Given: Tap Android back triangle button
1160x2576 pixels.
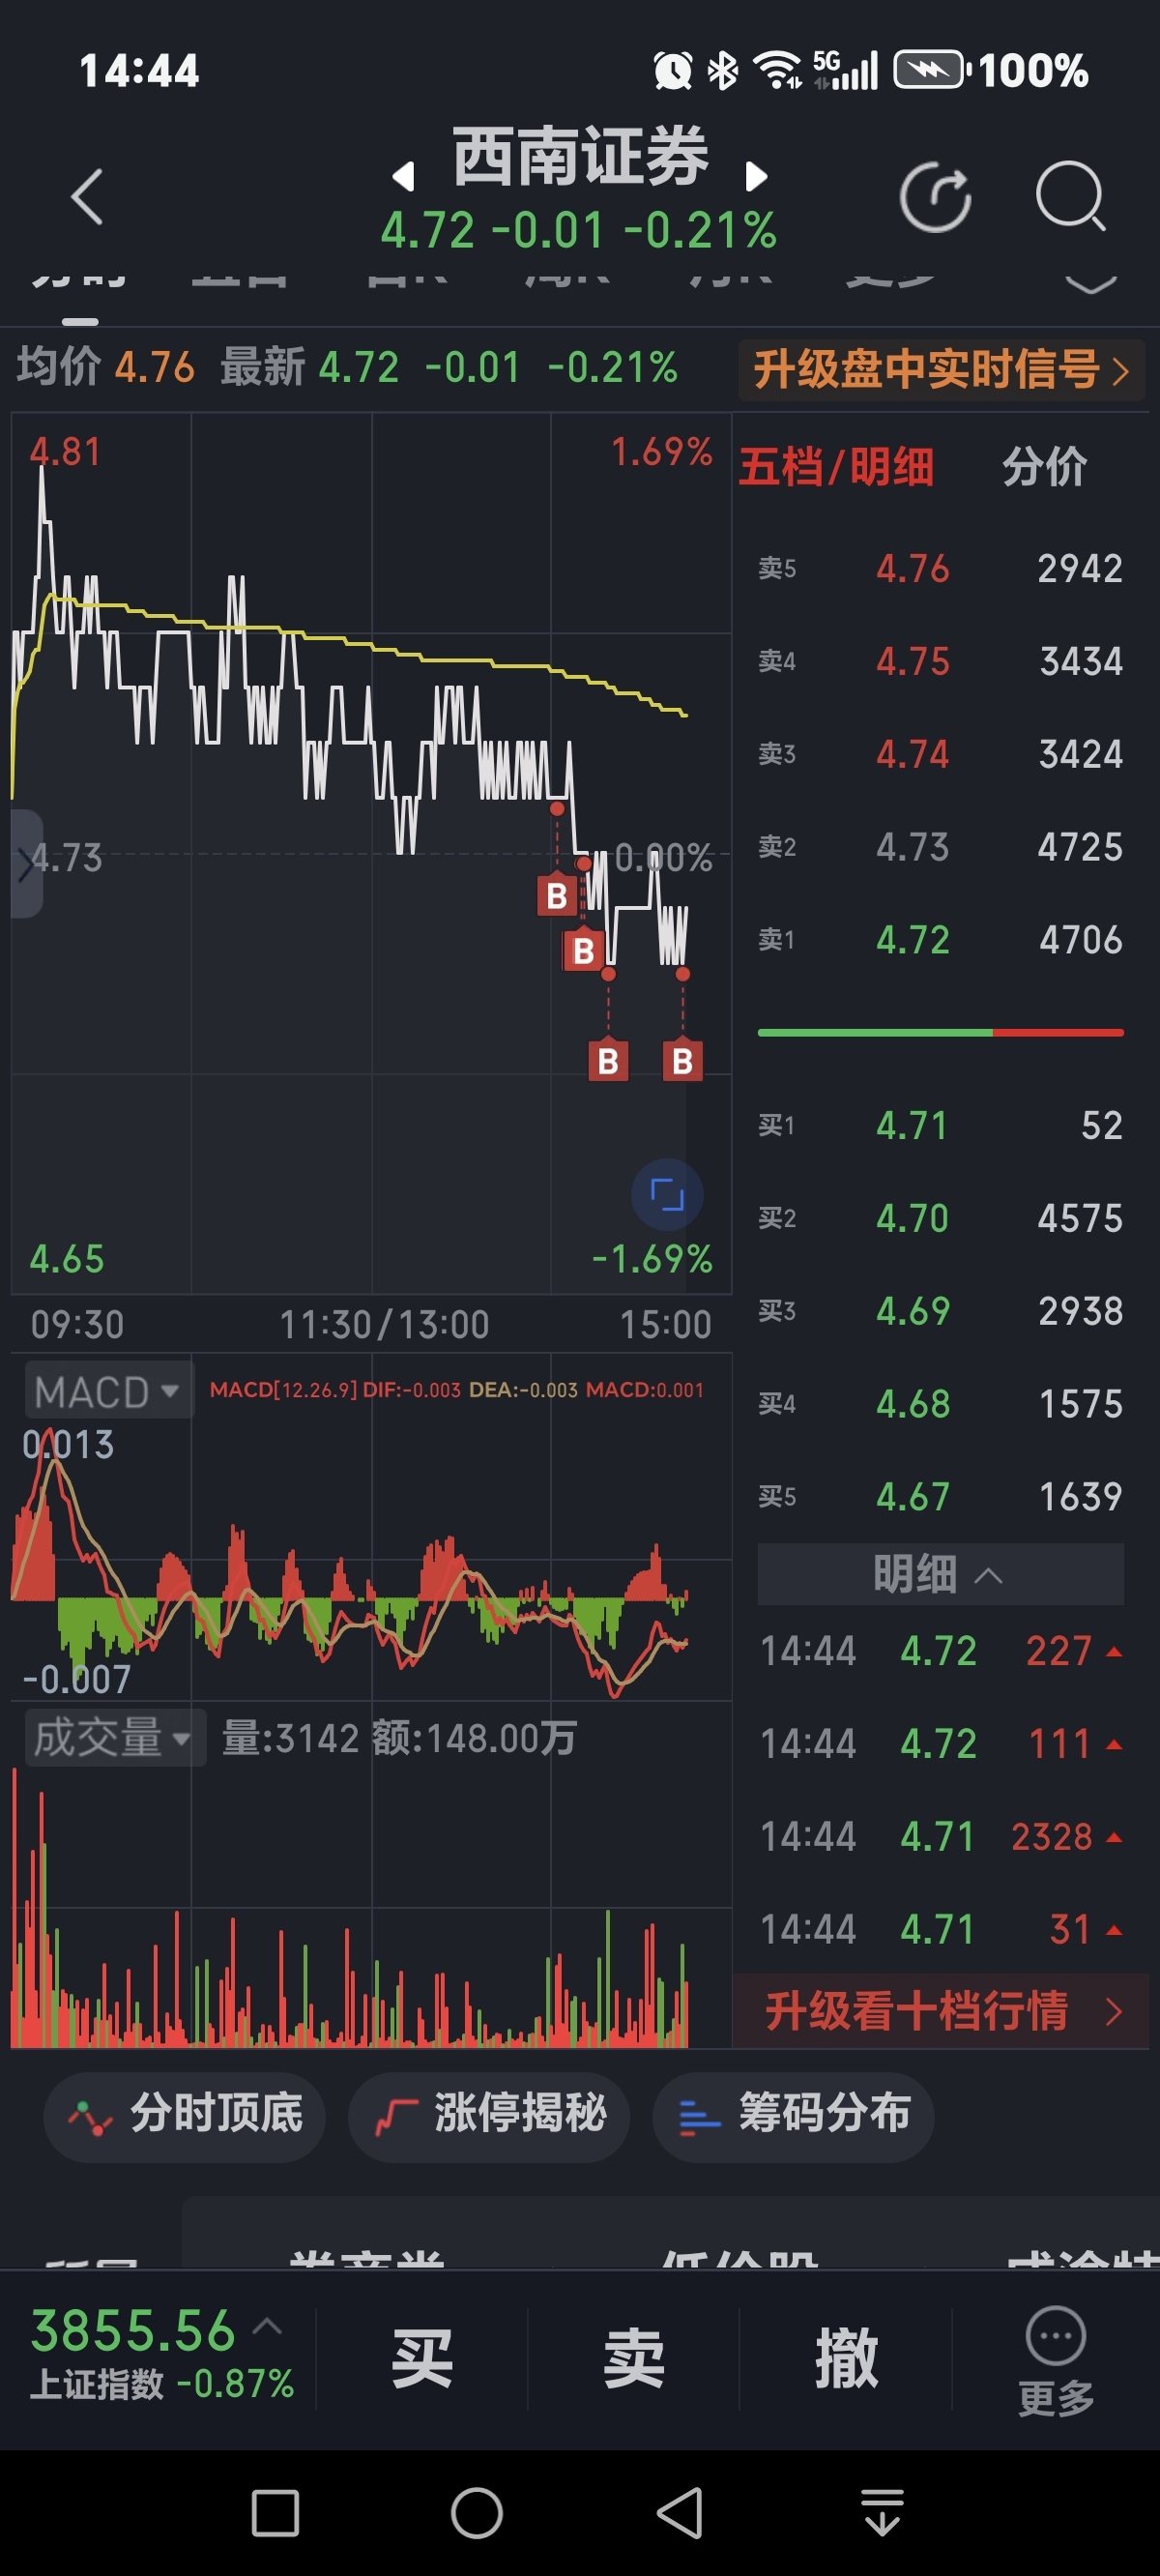Looking at the screenshot, I should (x=680, y=2513).
